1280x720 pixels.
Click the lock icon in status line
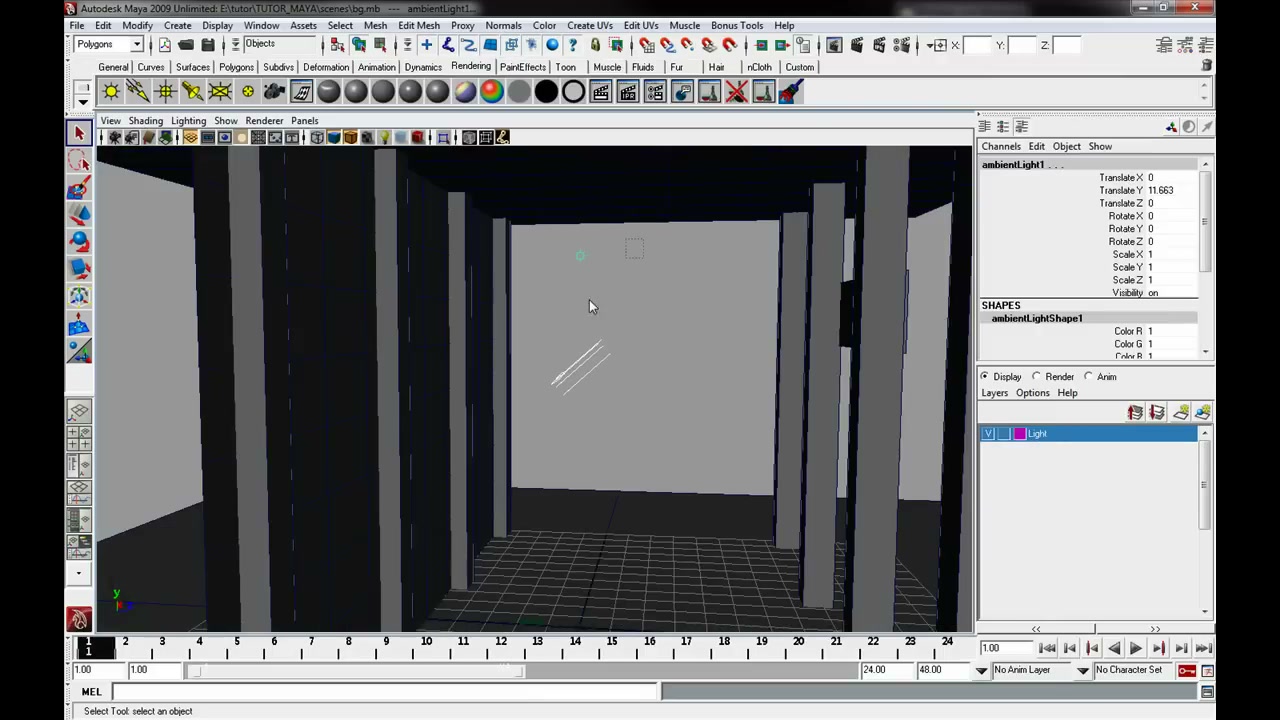(x=595, y=45)
